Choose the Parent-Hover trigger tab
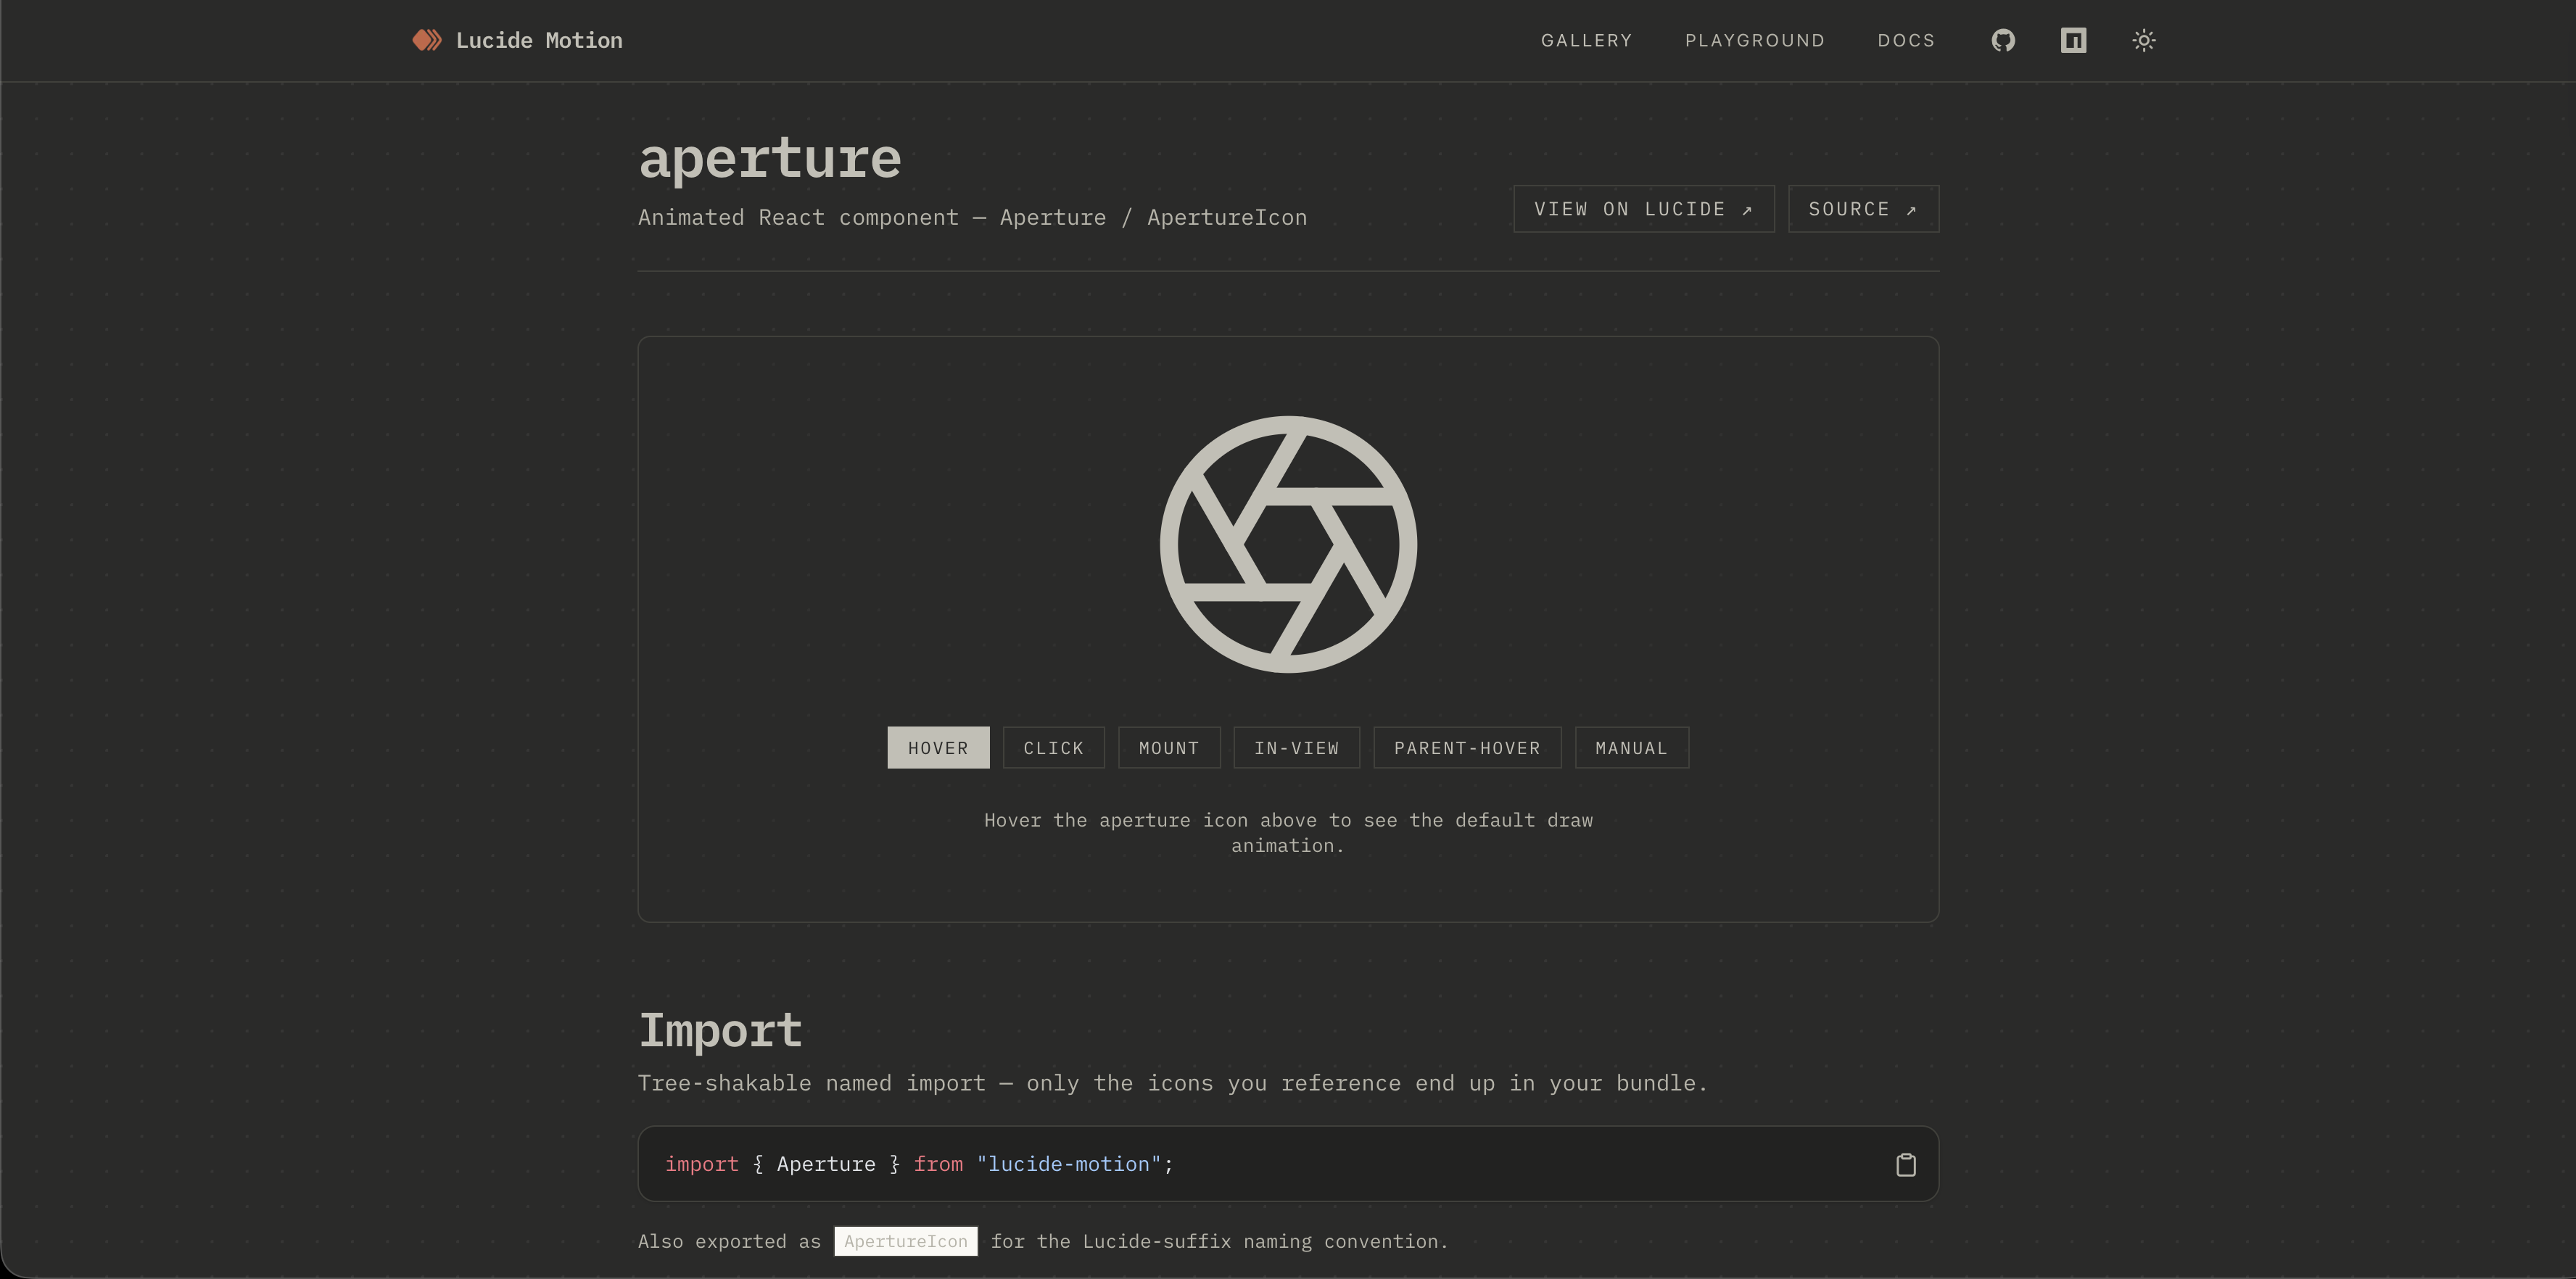The height and width of the screenshot is (1279, 2576). pyautogui.click(x=1467, y=748)
